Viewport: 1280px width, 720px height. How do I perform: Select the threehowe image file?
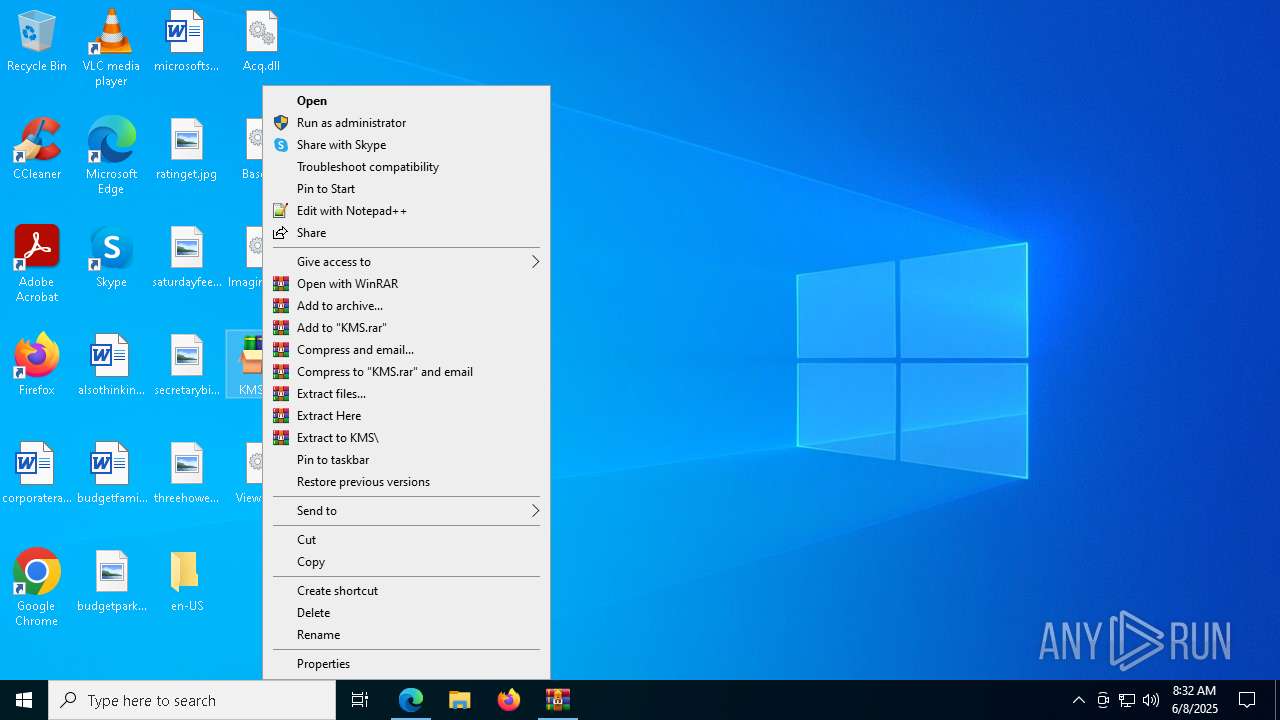coord(186,474)
